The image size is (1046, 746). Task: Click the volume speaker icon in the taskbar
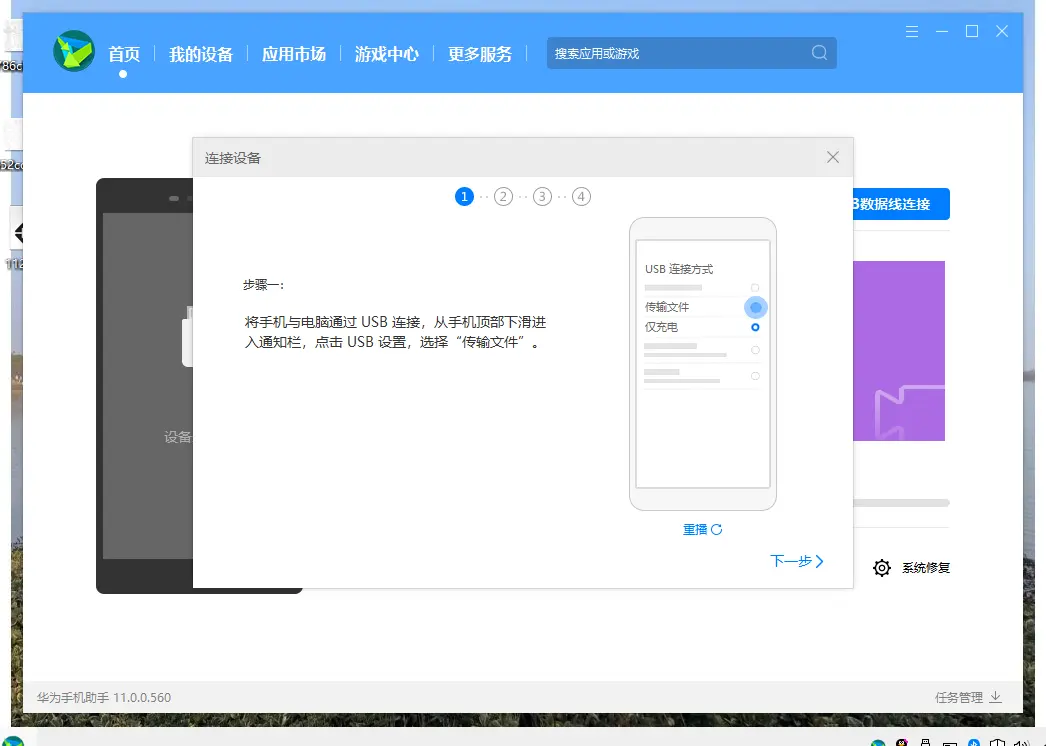tap(1022, 743)
